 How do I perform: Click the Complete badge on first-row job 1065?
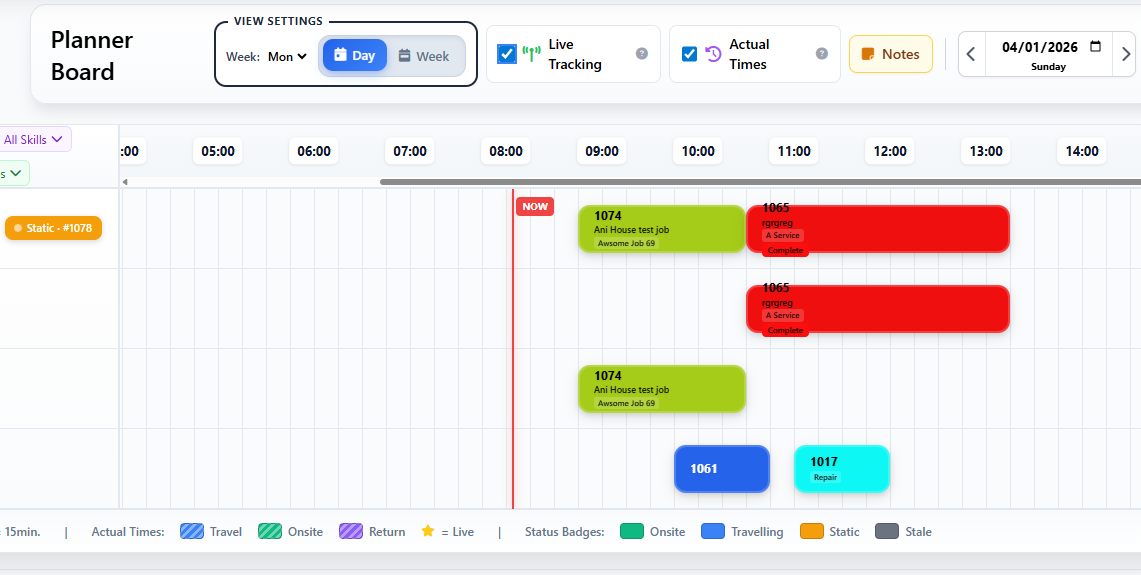[x=785, y=250]
